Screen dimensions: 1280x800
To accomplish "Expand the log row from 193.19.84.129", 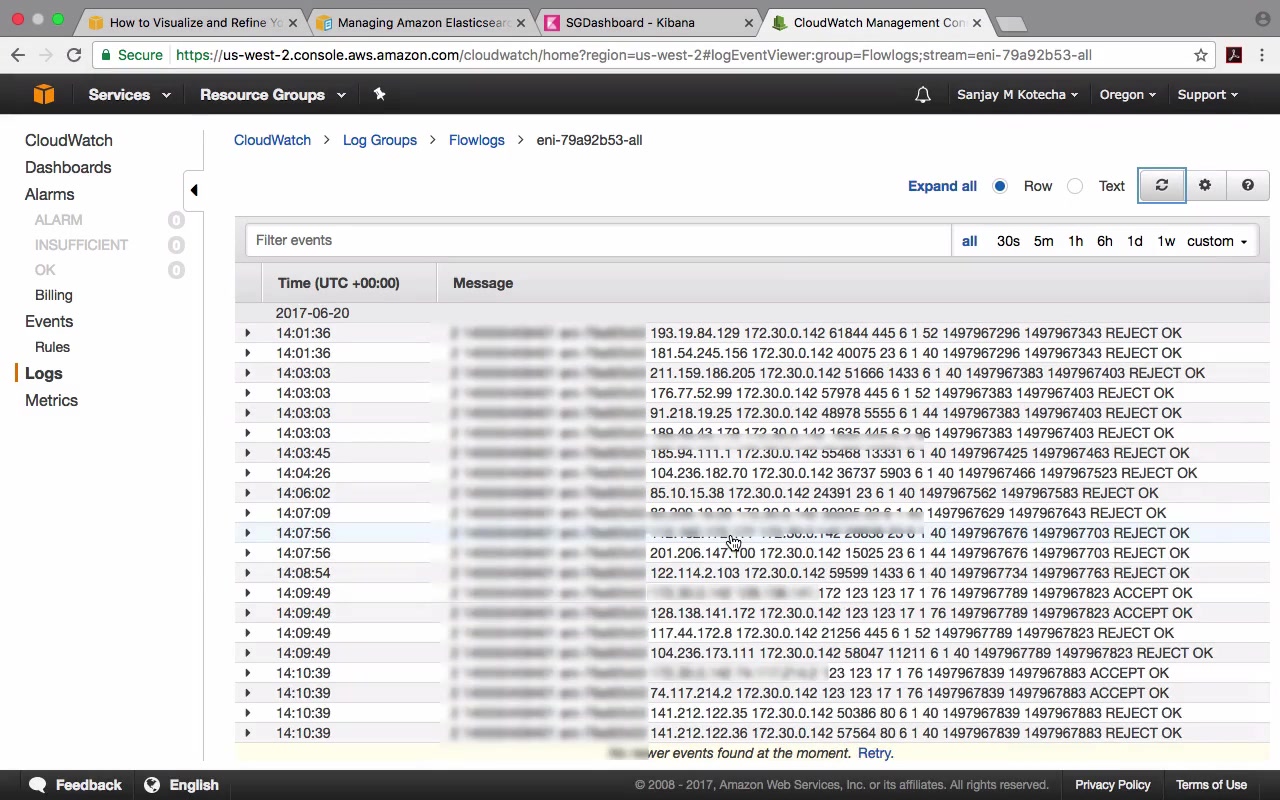I will pyautogui.click(x=248, y=333).
